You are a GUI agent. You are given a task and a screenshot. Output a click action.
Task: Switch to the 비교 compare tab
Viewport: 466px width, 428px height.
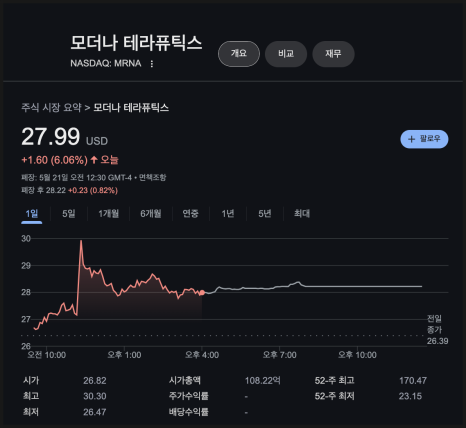tap(286, 54)
